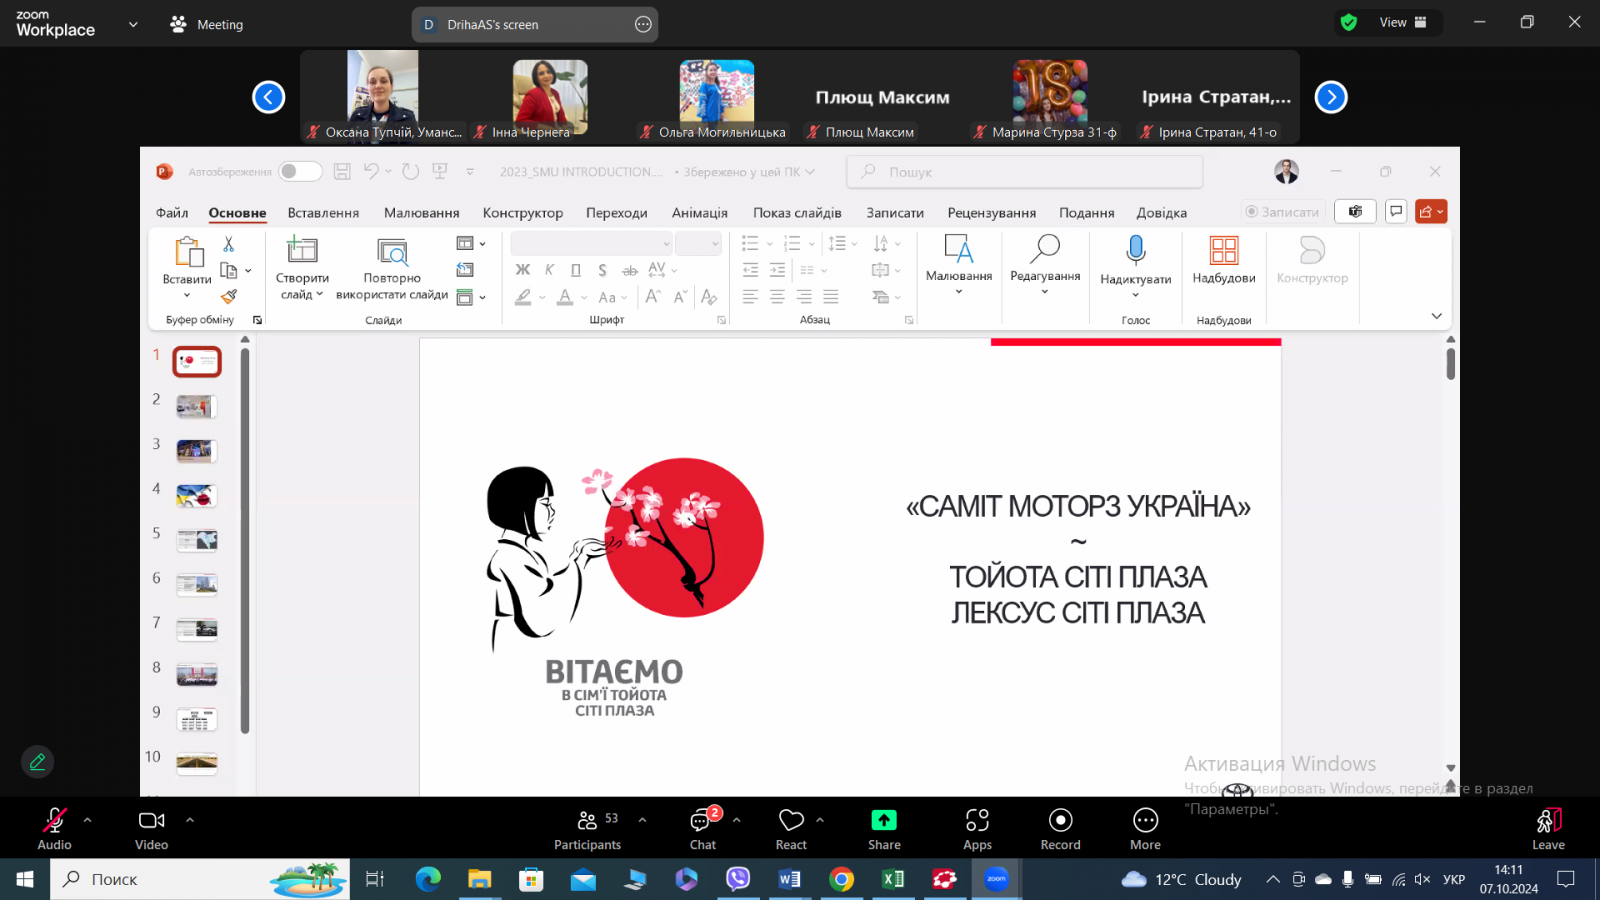This screenshot has width=1600, height=900.
Task: Click the text highlight color icon
Action: (x=523, y=297)
